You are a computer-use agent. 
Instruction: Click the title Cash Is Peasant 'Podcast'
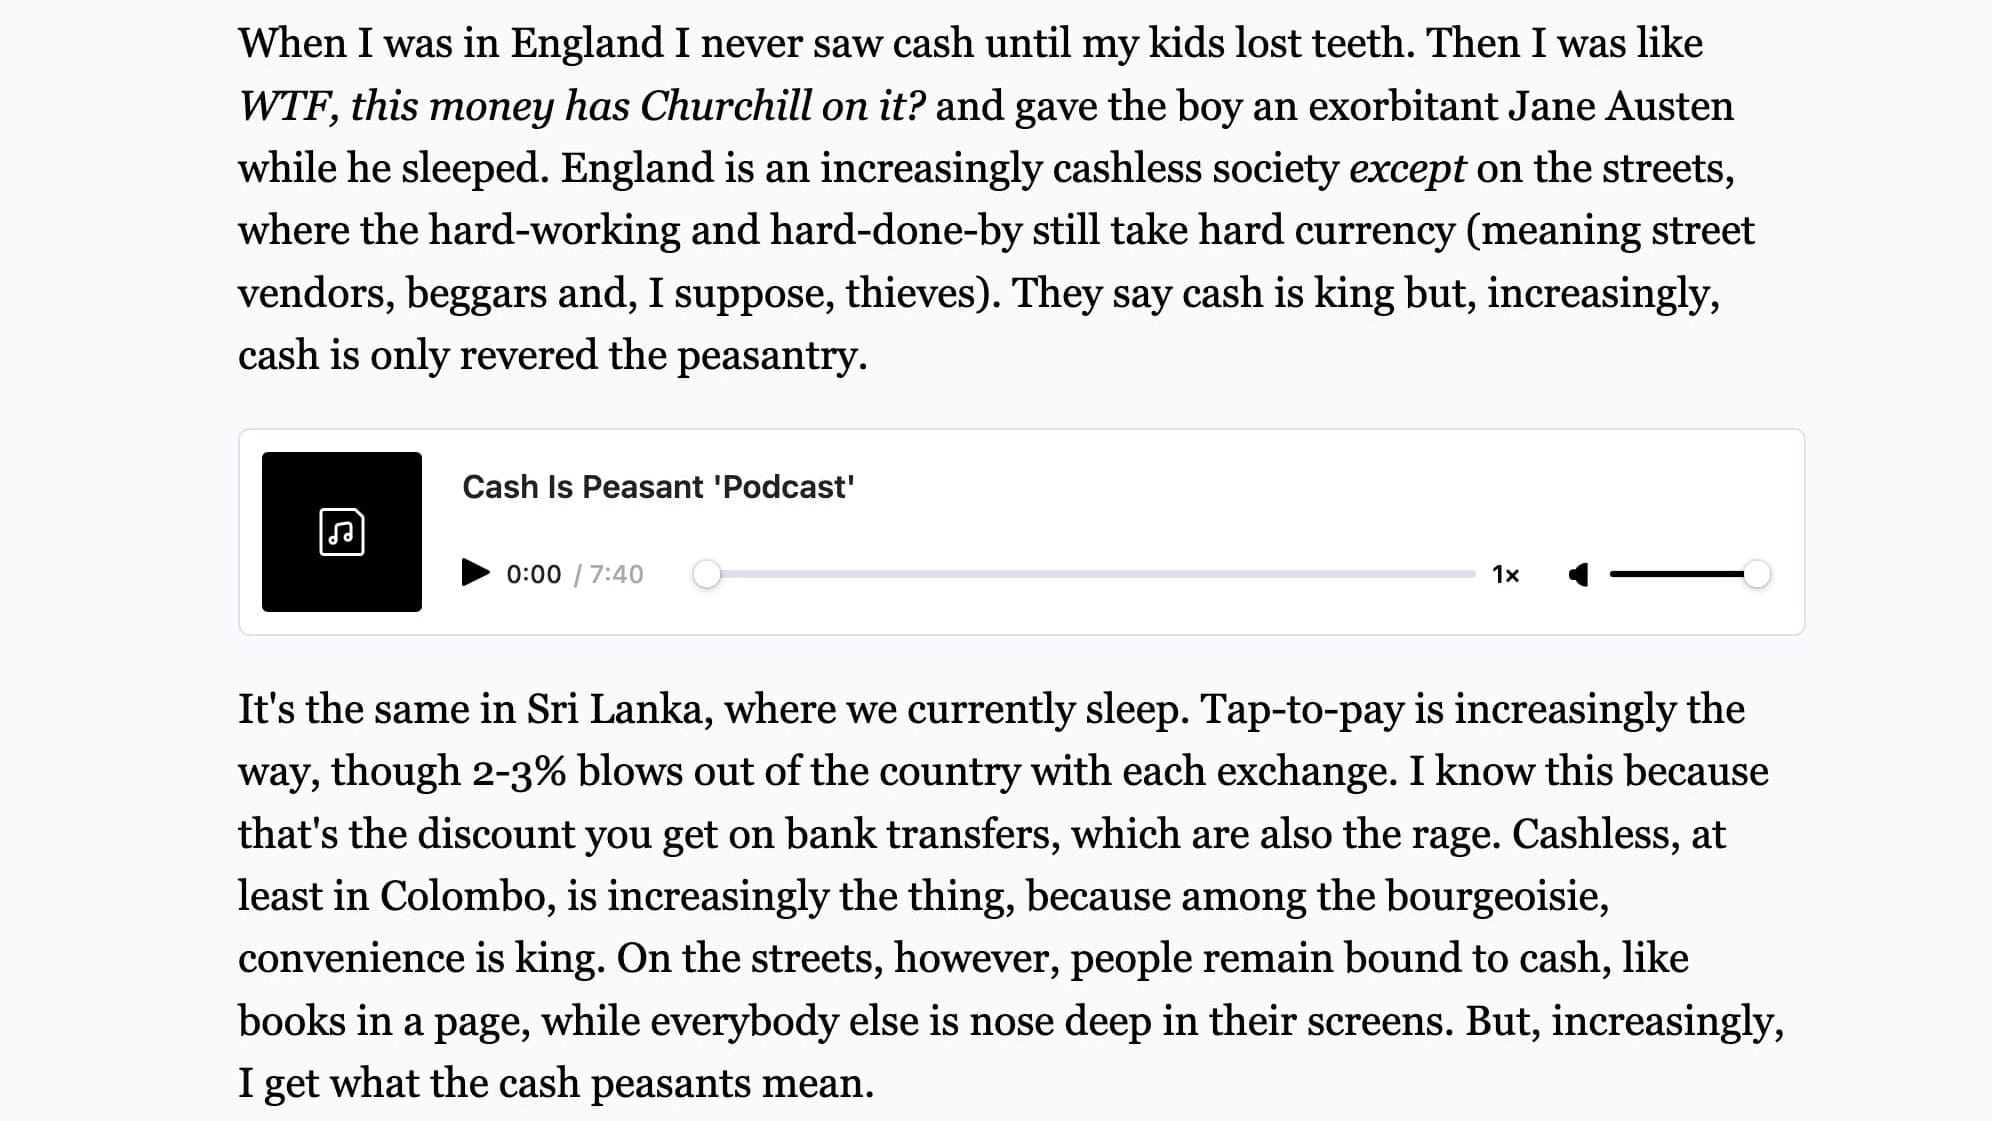pos(658,487)
